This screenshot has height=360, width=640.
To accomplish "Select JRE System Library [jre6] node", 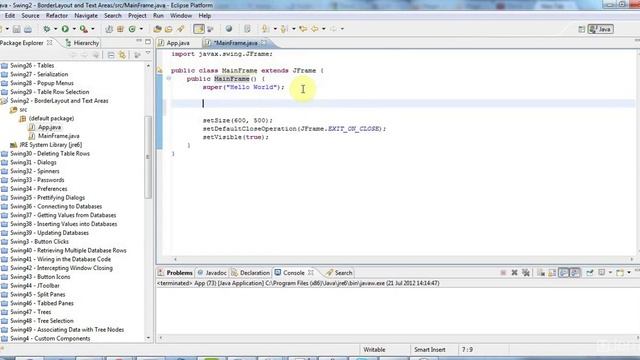I will point(51,145).
